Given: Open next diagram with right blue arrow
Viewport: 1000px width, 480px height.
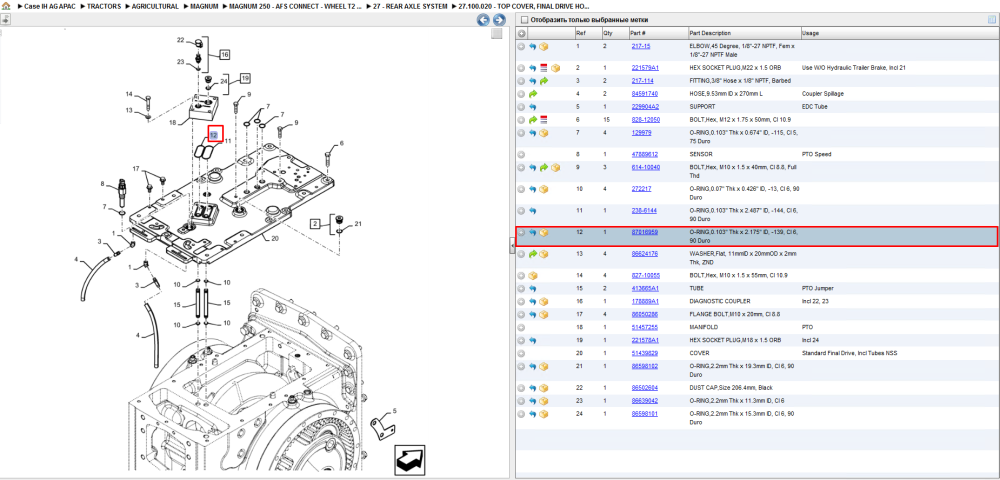Looking at the screenshot, I should coord(499,20).
